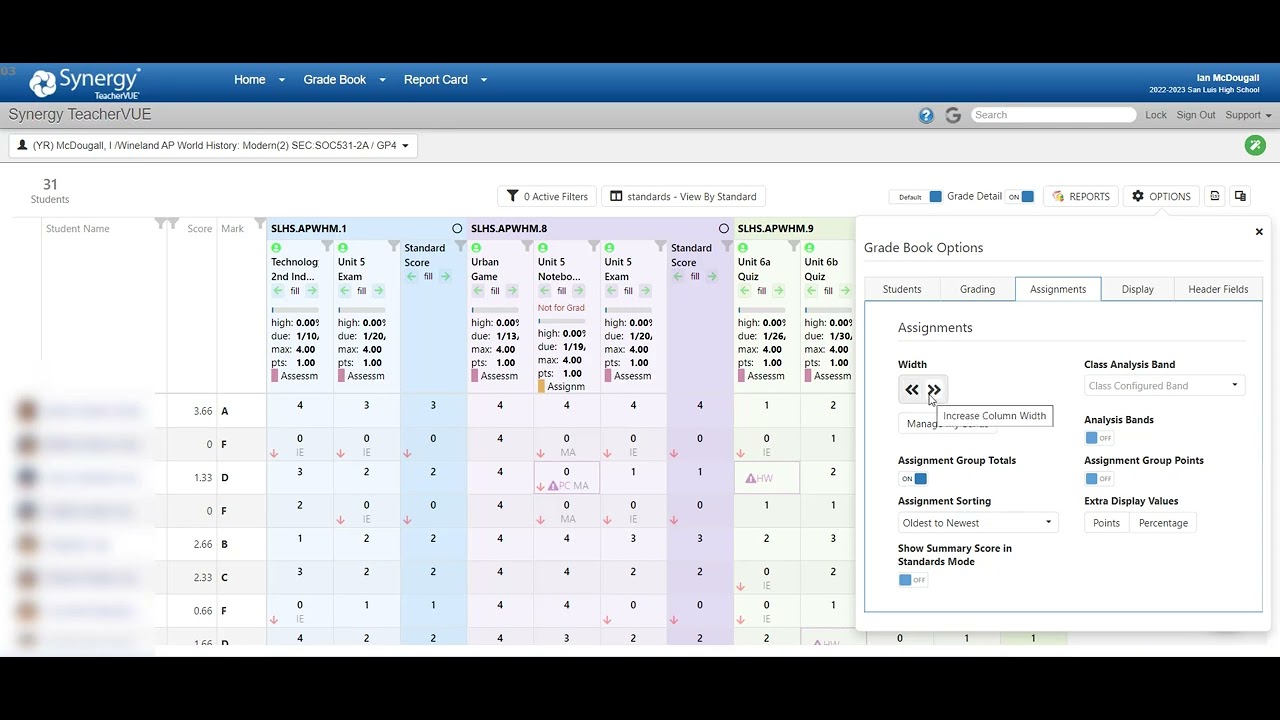1280x720 pixels.
Task: Open the Grade Book menu
Action: (335, 80)
